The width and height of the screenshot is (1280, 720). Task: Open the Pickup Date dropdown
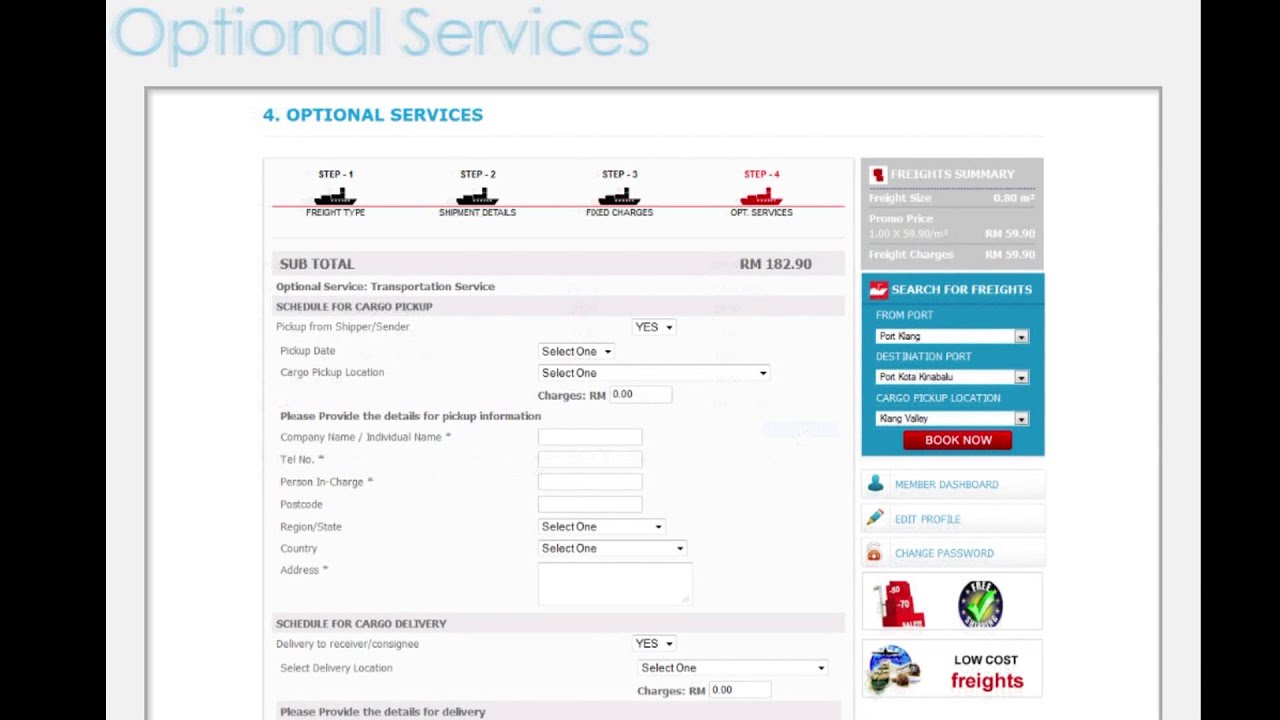[576, 351]
